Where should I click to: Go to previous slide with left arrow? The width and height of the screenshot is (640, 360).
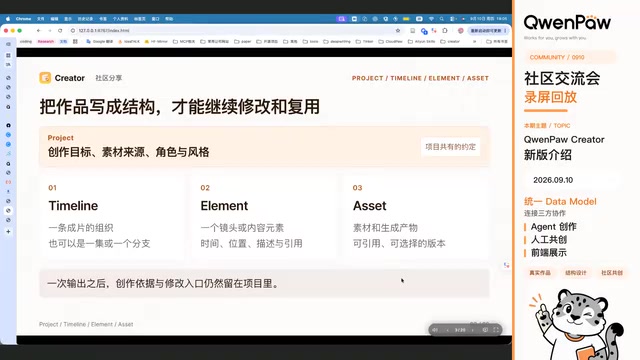click(x=448, y=330)
